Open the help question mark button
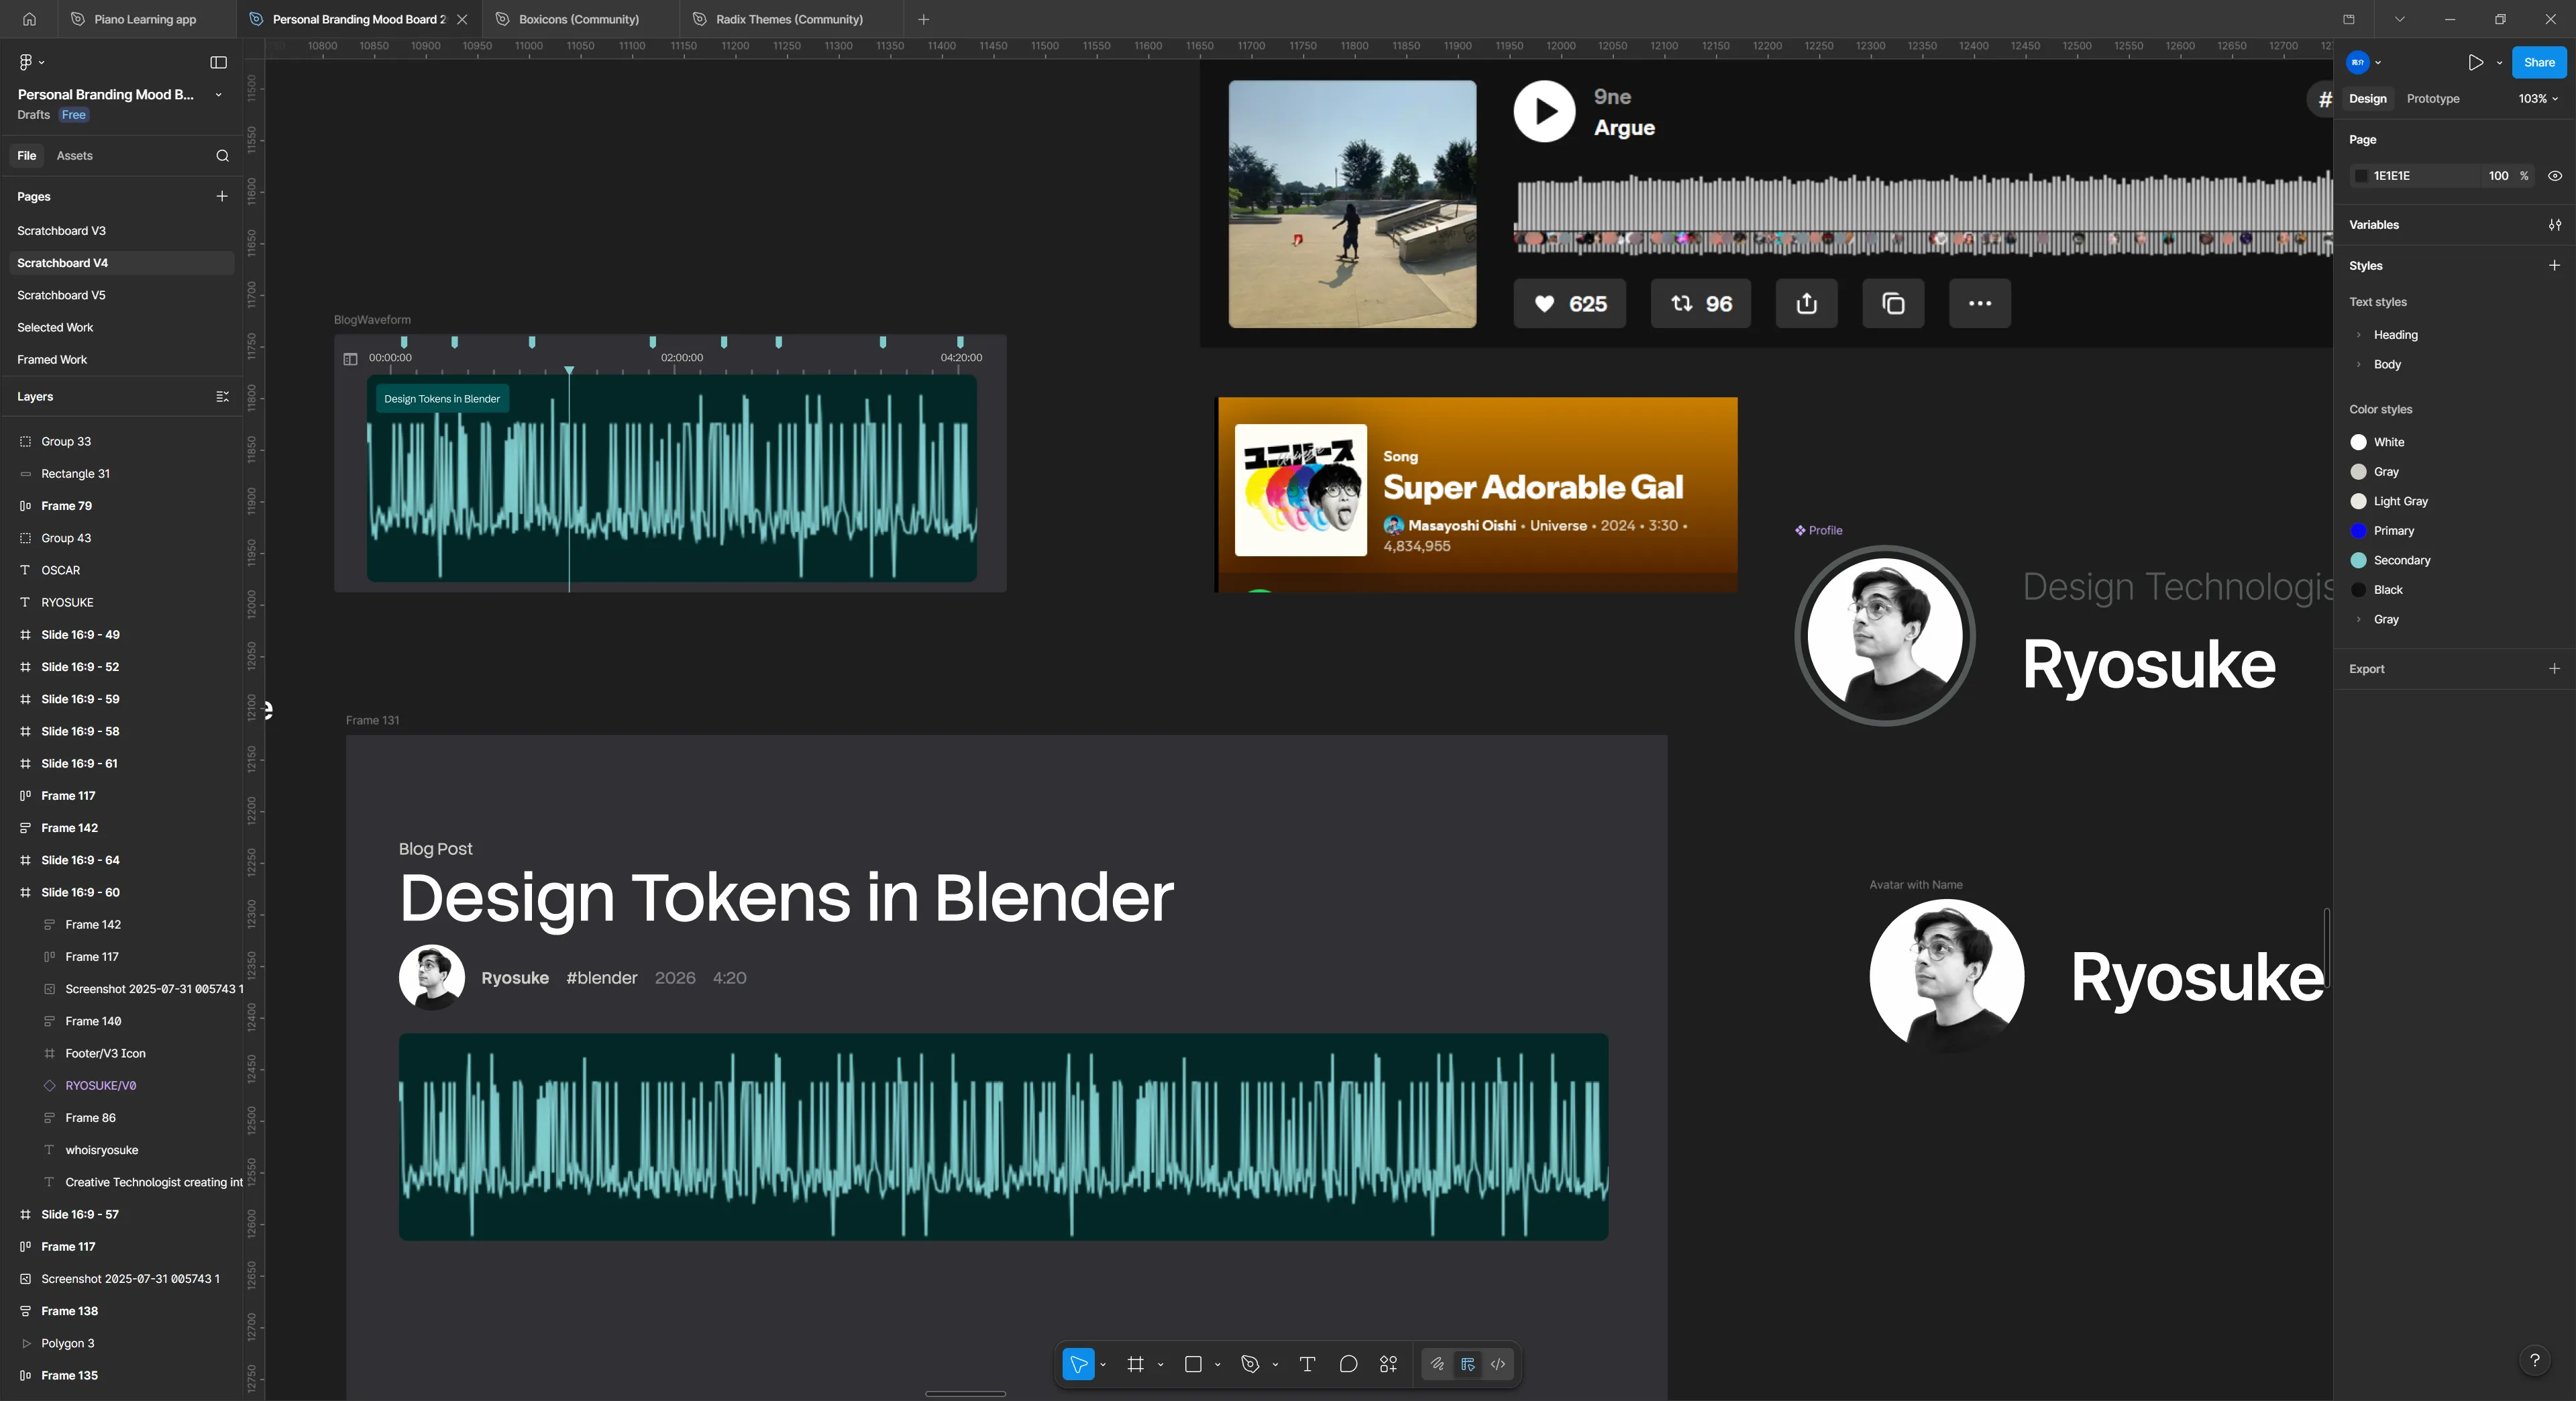This screenshot has width=2576, height=1401. pyautogui.click(x=2535, y=1360)
